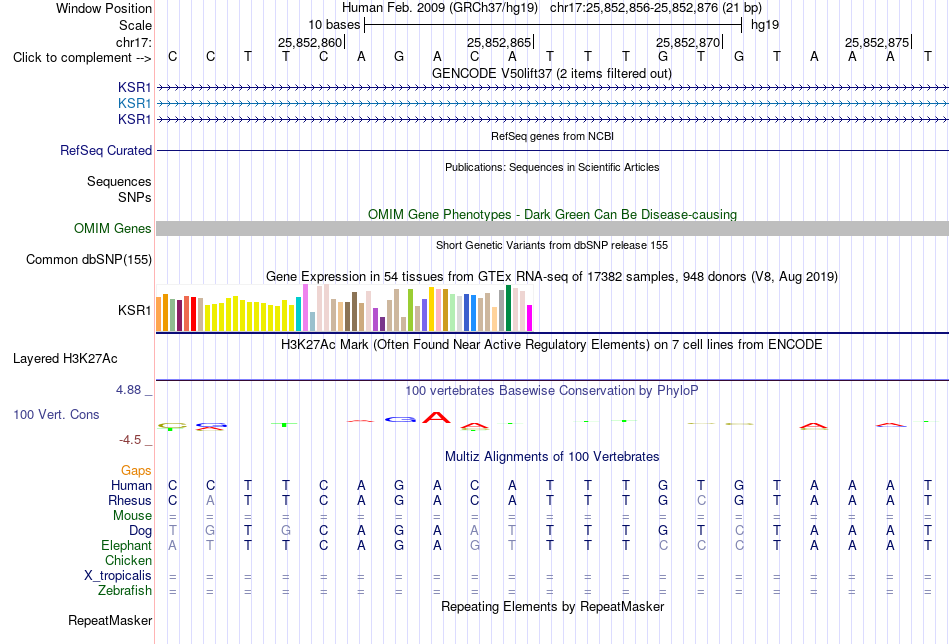
Task: Click the 25,852,875 ruler coordinate
Action: [x=877, y=42]
